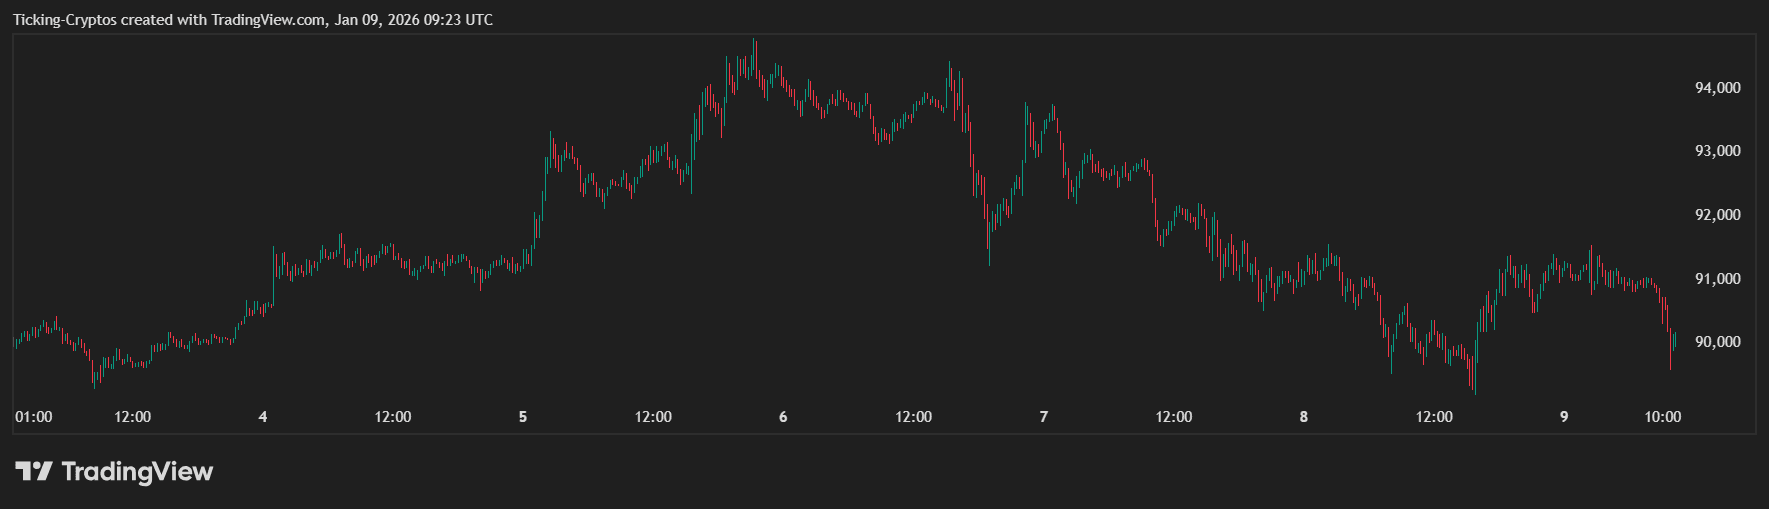The width and height of the screenshot is (1769, 509).
Task: Click the 01:00 time axis label
Action: [x=34, y=417]
